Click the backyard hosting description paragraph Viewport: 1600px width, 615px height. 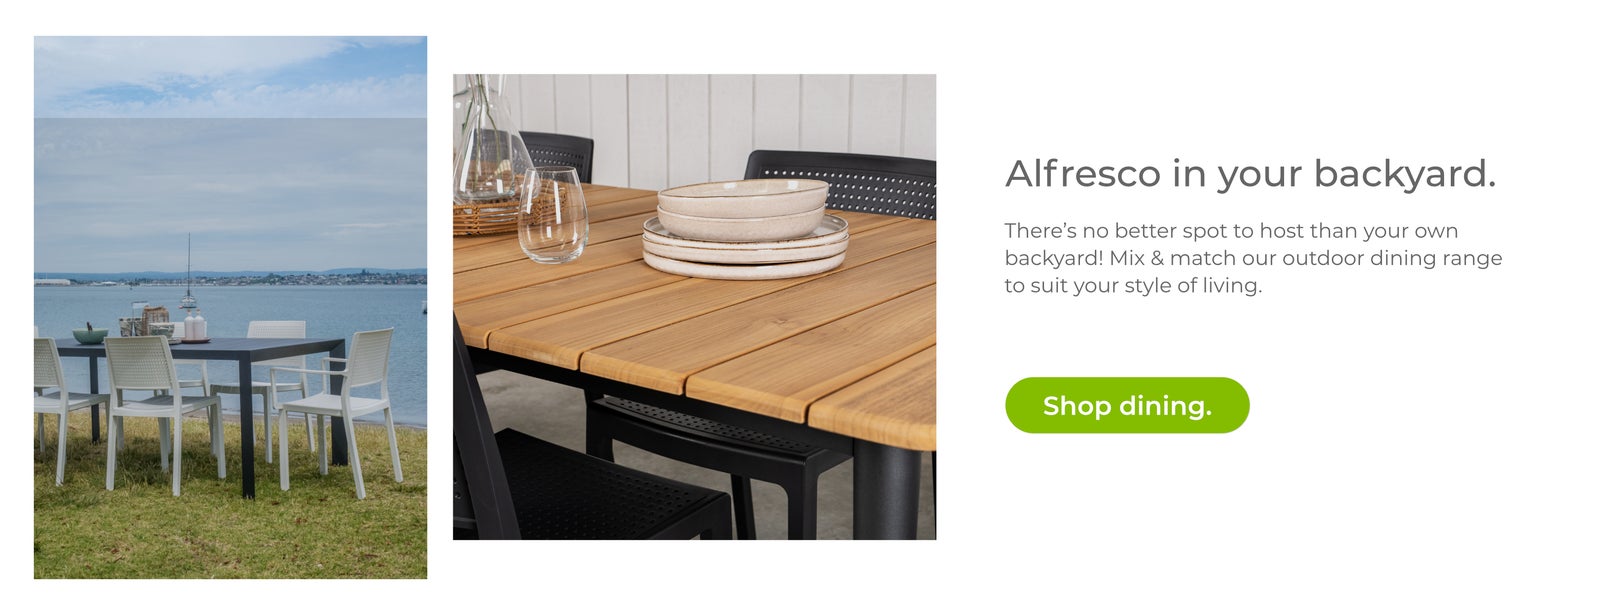coord(1253,258)
